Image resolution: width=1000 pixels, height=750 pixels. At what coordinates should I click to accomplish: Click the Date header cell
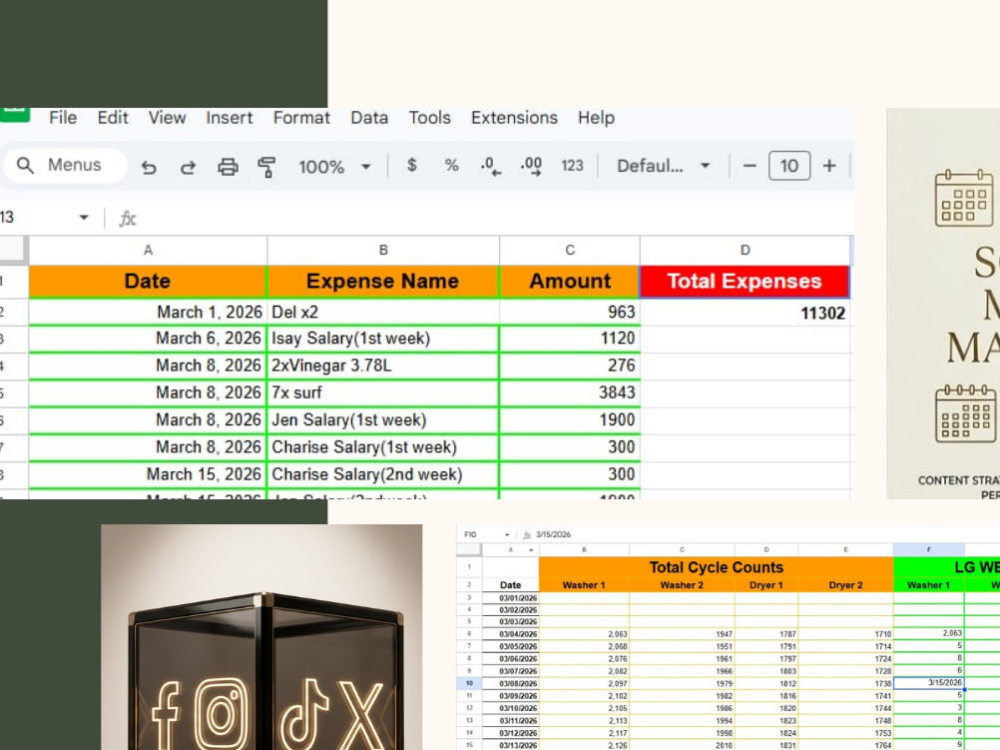(147, 281)
